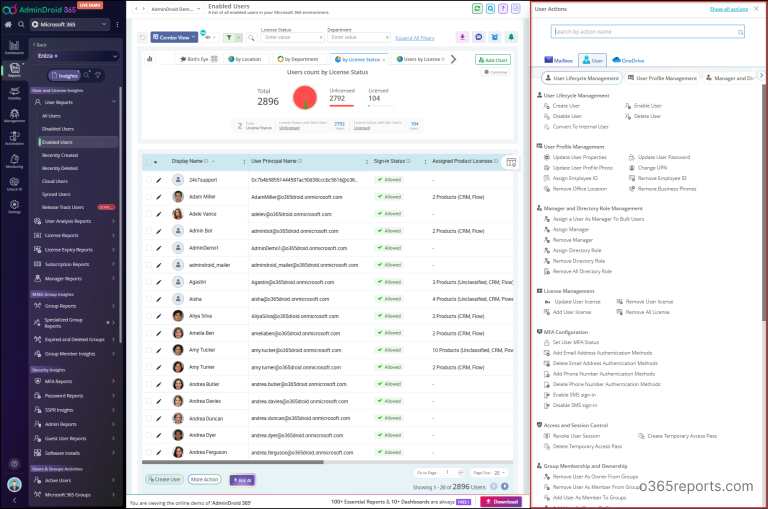768x509 pixels.
Task: Click the search by action name field
Action: [648, 32]
